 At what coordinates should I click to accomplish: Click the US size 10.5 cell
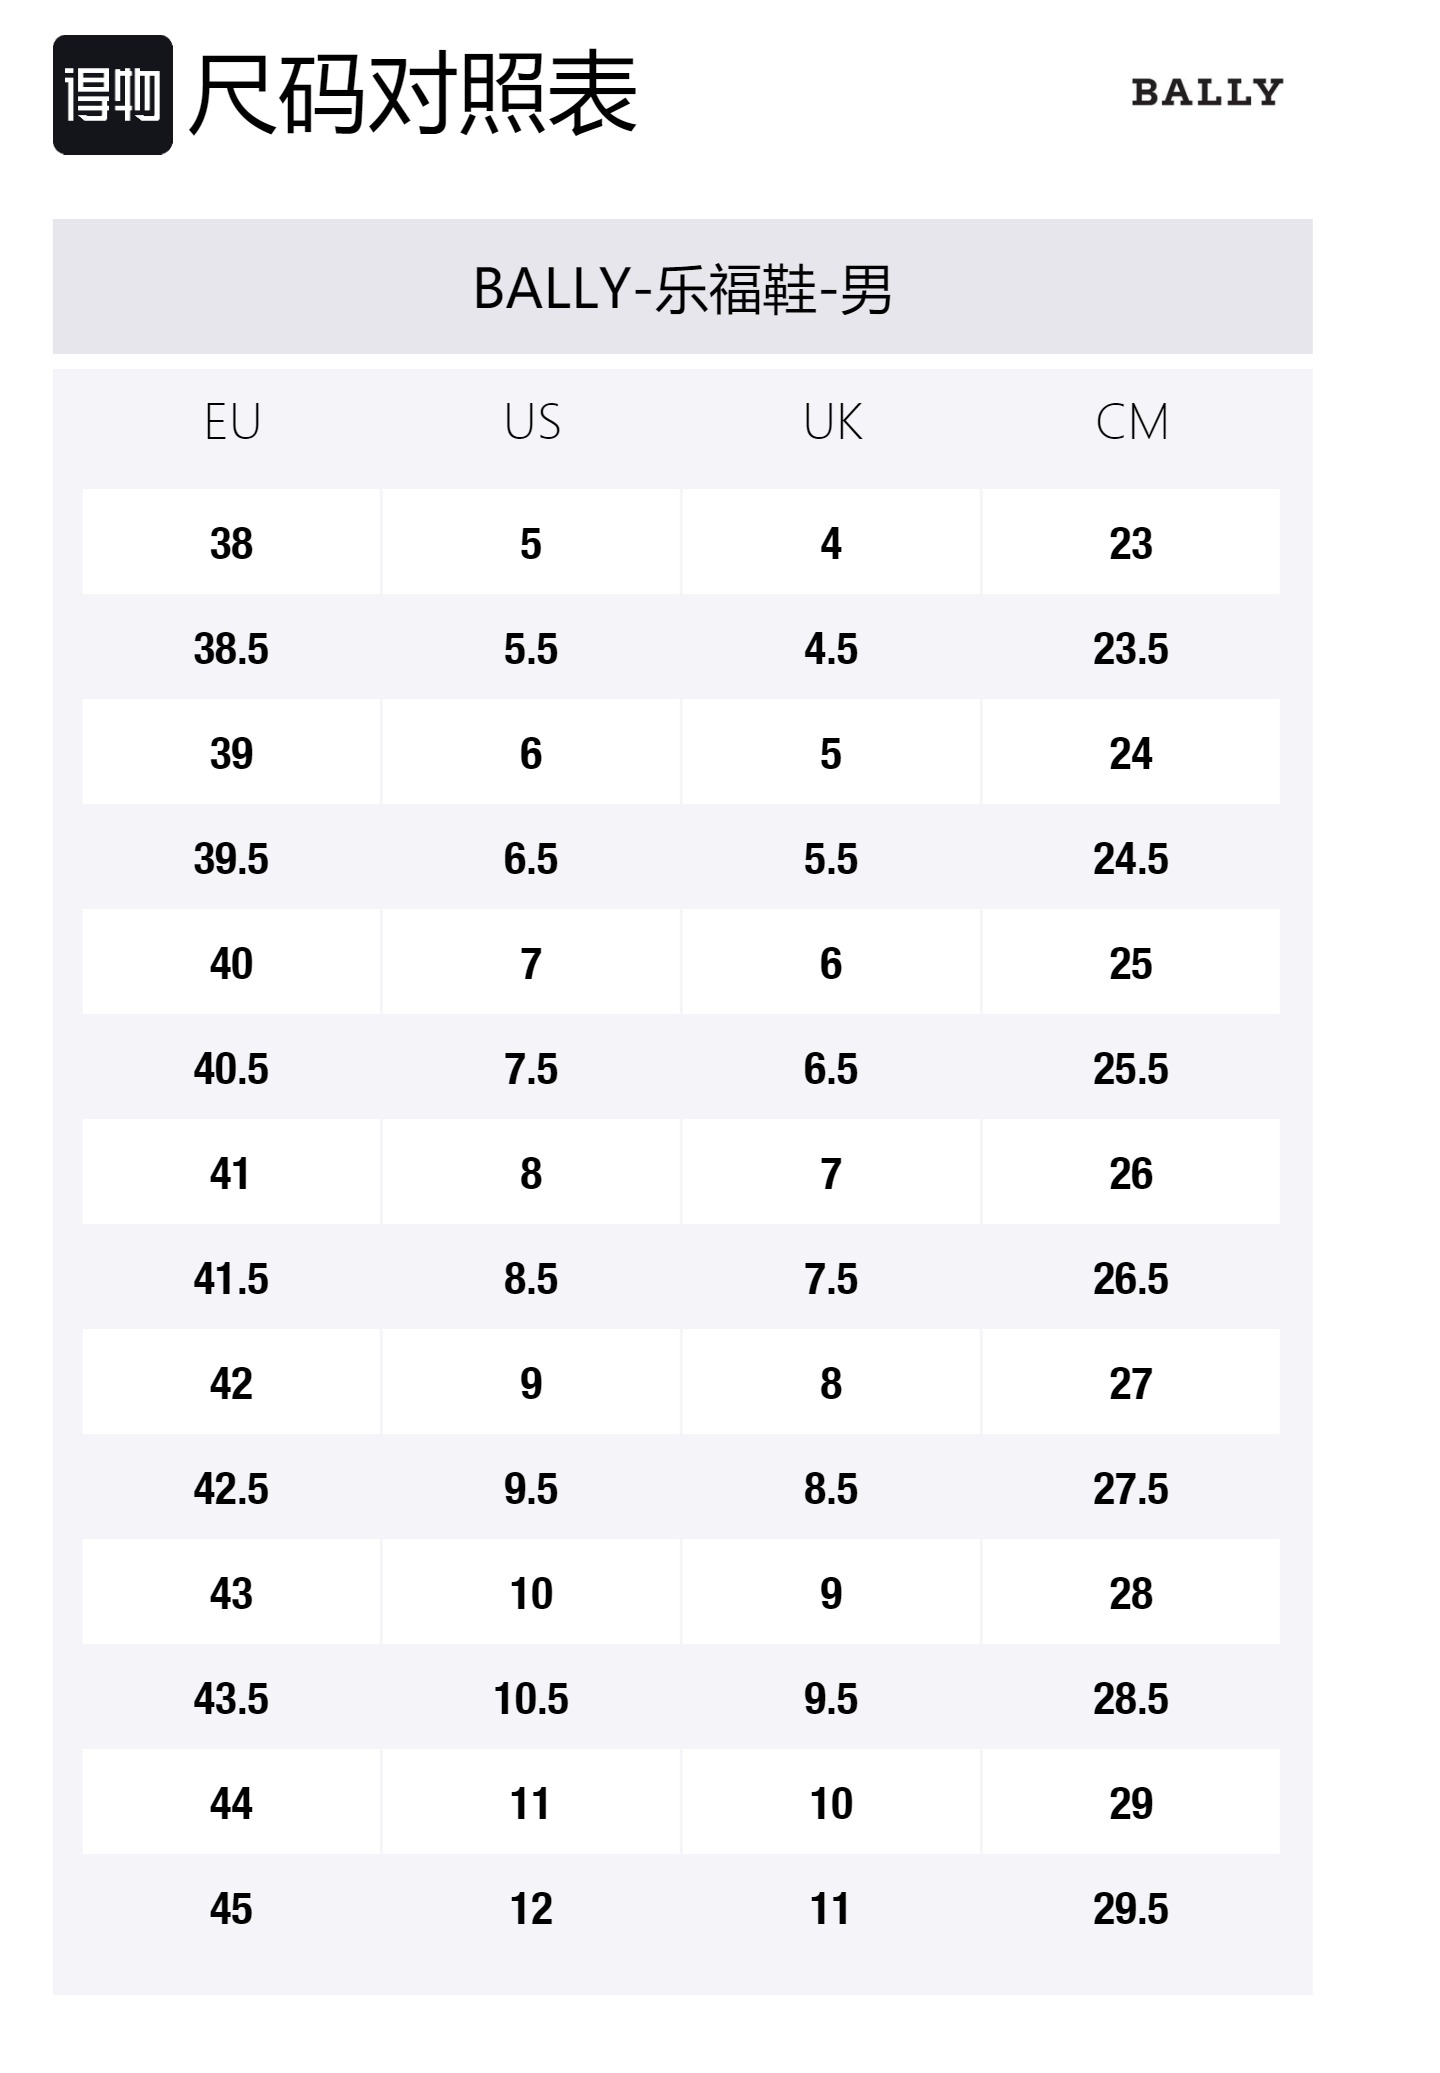[531, 1699]
